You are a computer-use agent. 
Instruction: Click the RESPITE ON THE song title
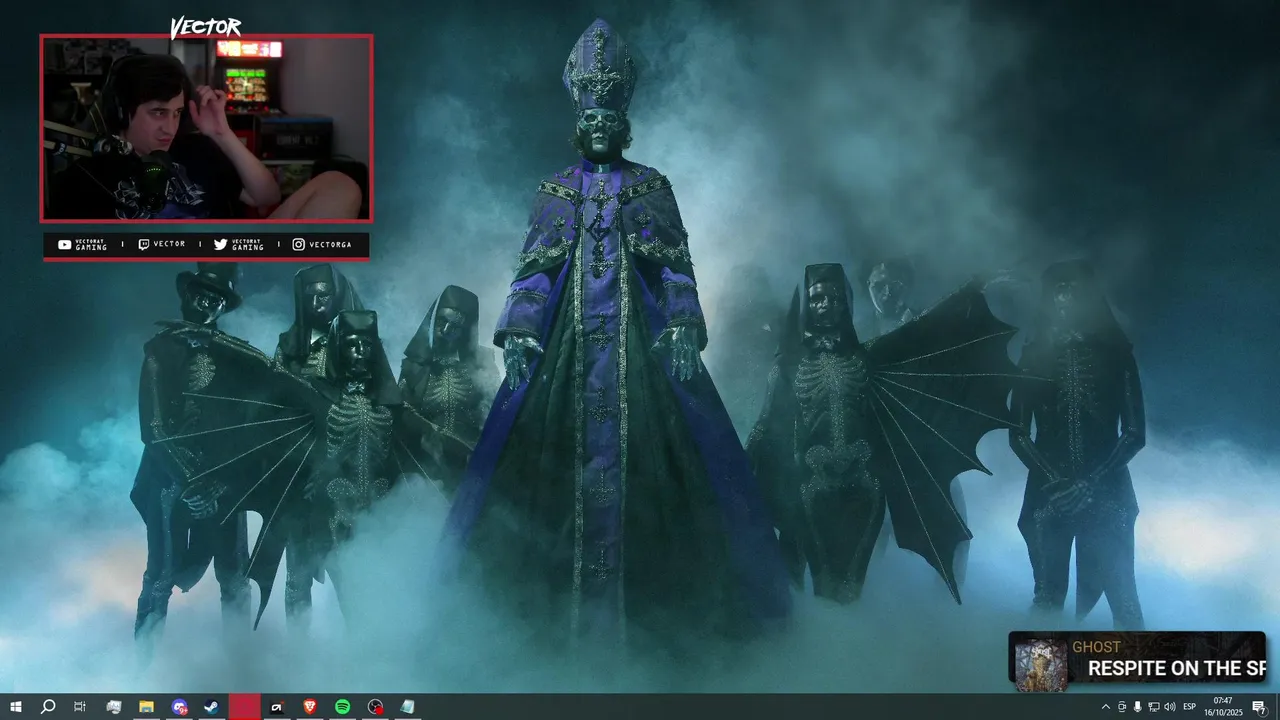(1177, 669)
